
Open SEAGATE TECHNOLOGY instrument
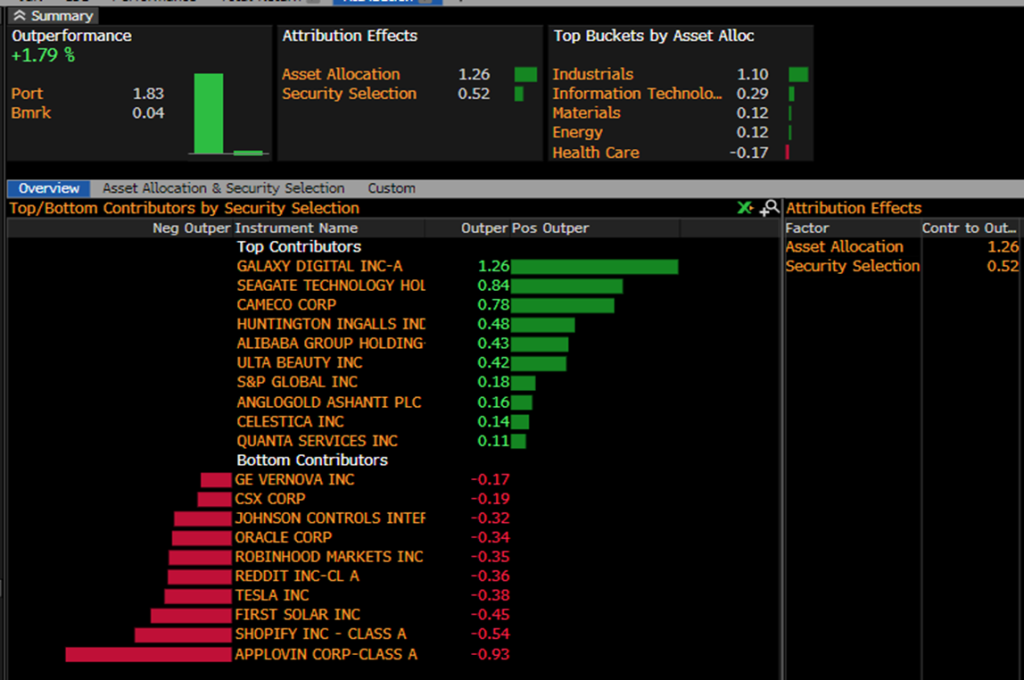click(x=330, y=286)
